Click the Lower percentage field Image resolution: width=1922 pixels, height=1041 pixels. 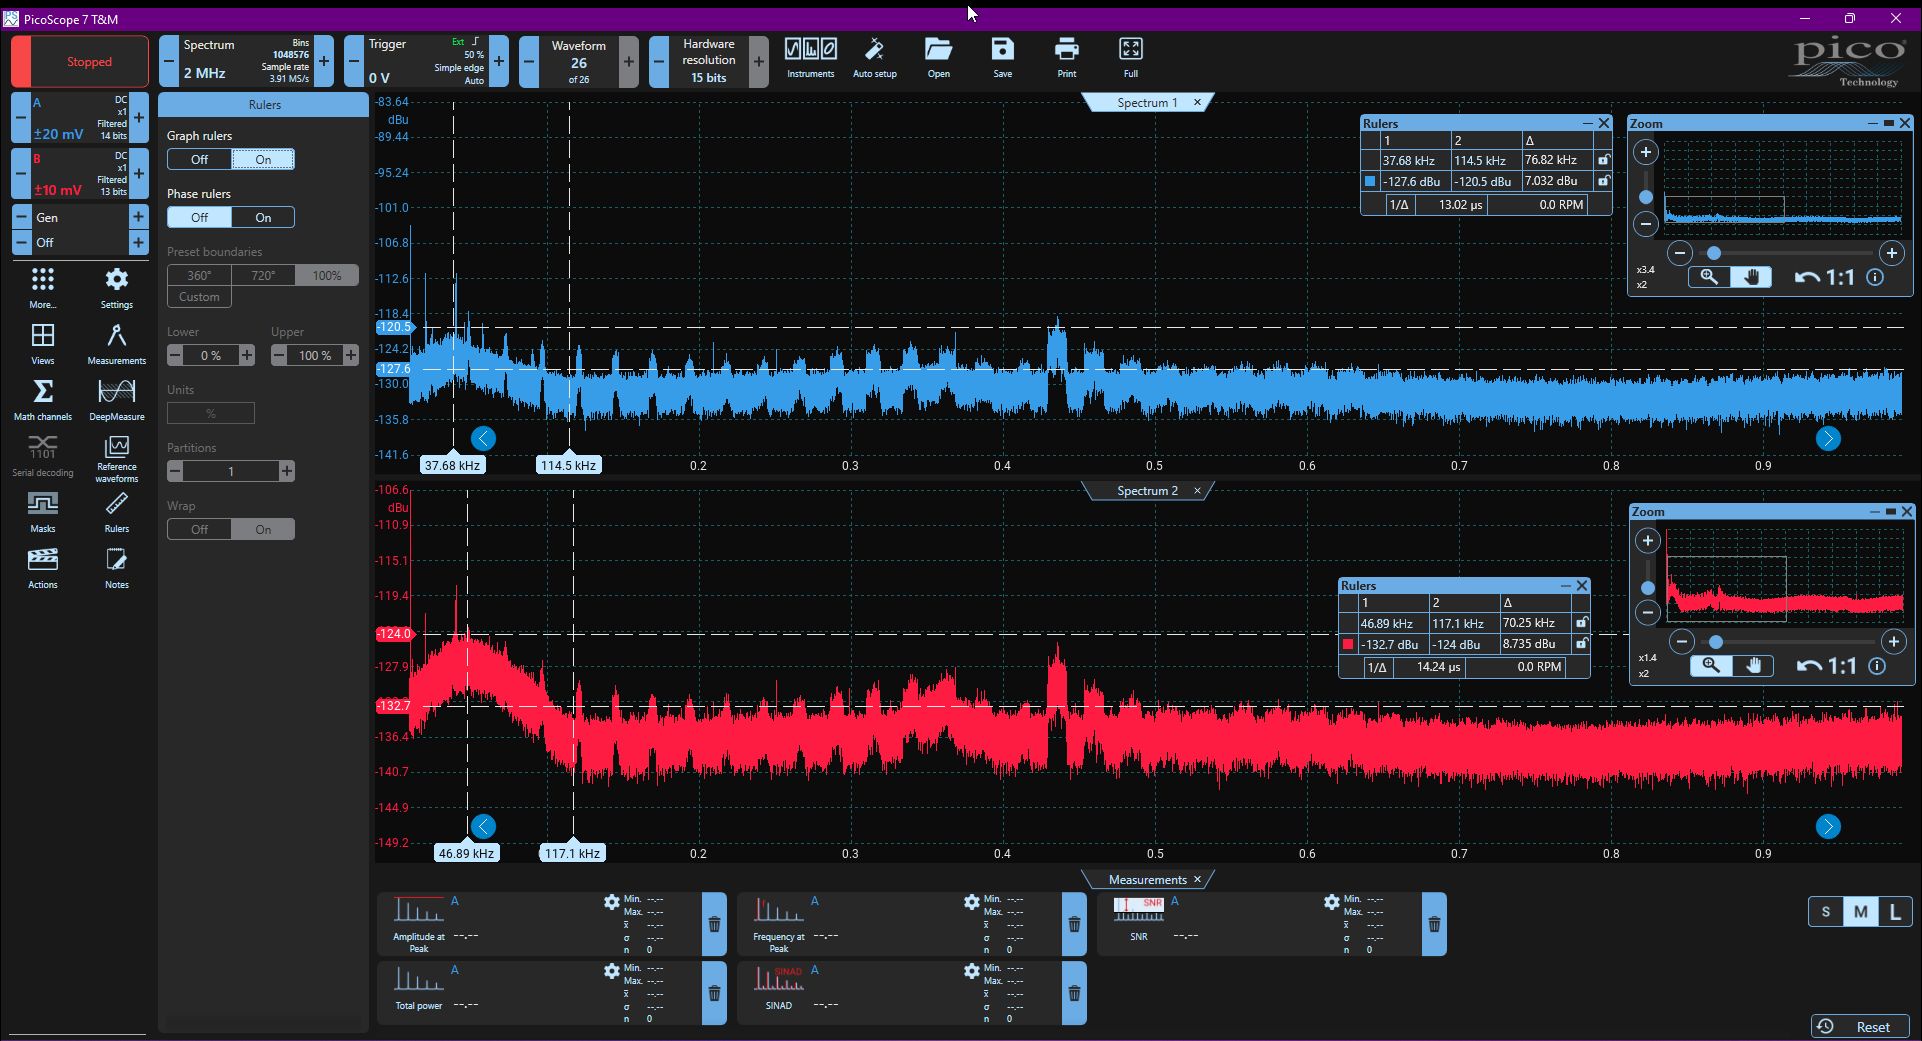[211, 355]
